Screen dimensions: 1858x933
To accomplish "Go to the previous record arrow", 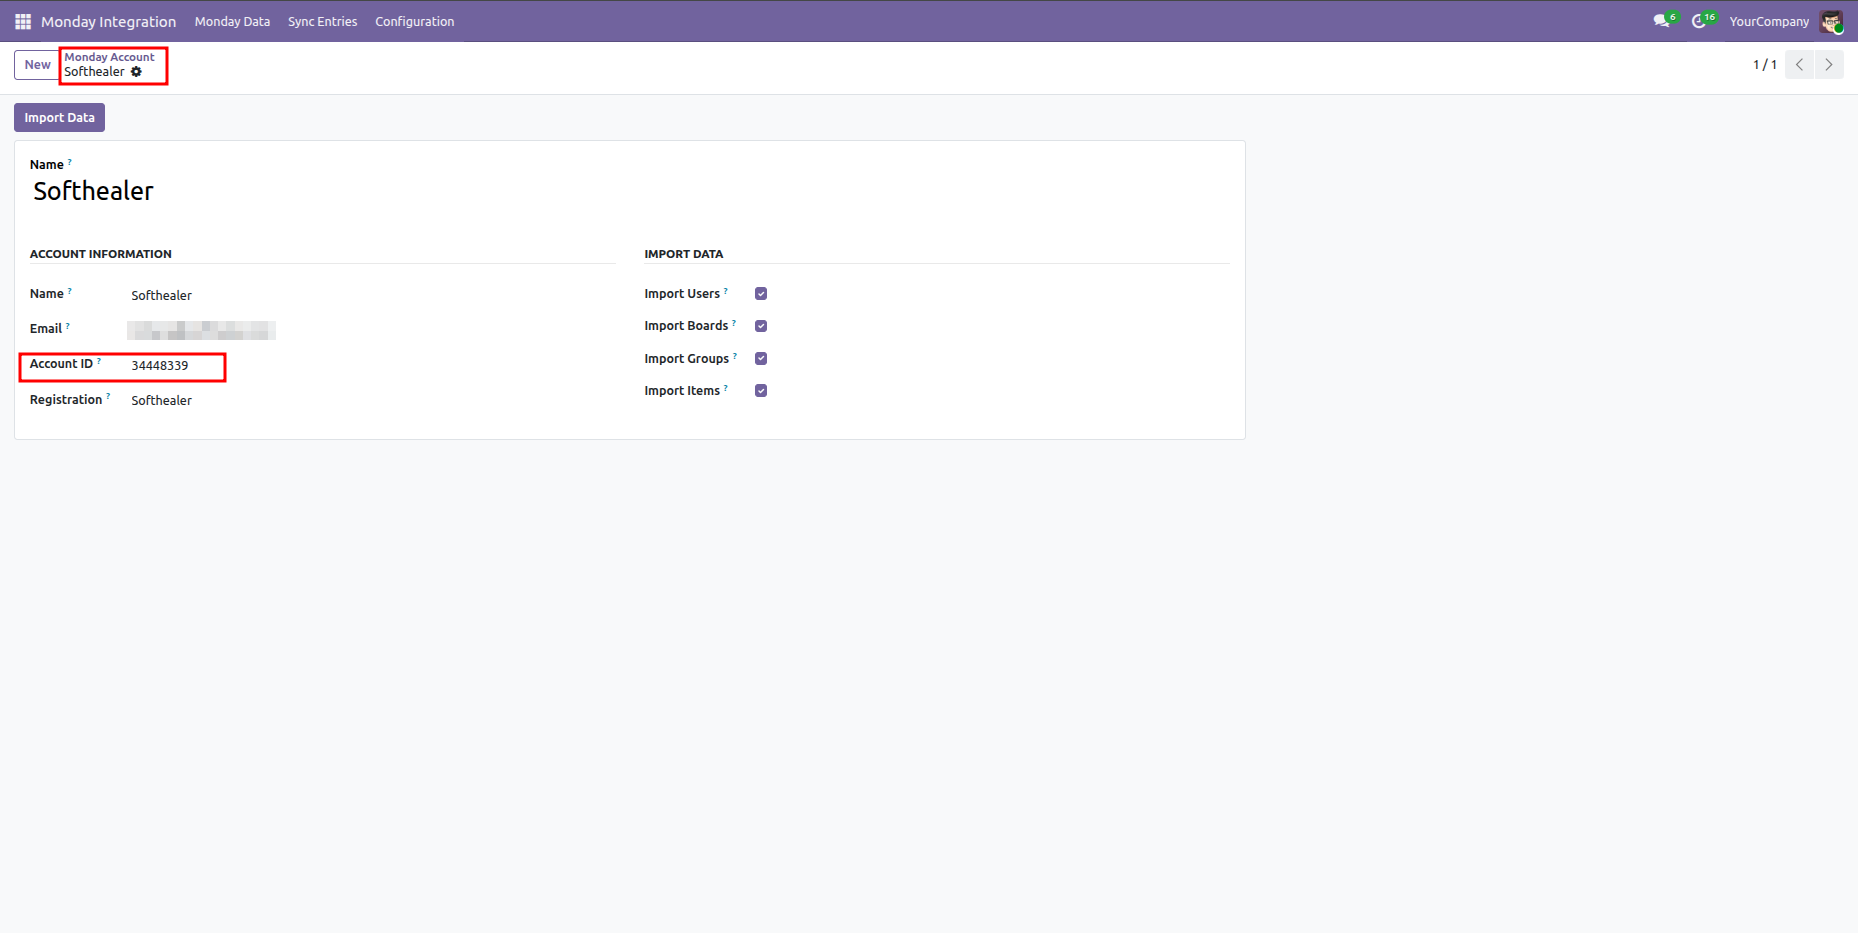I will pyautogui.click(x=1799, y=65).
